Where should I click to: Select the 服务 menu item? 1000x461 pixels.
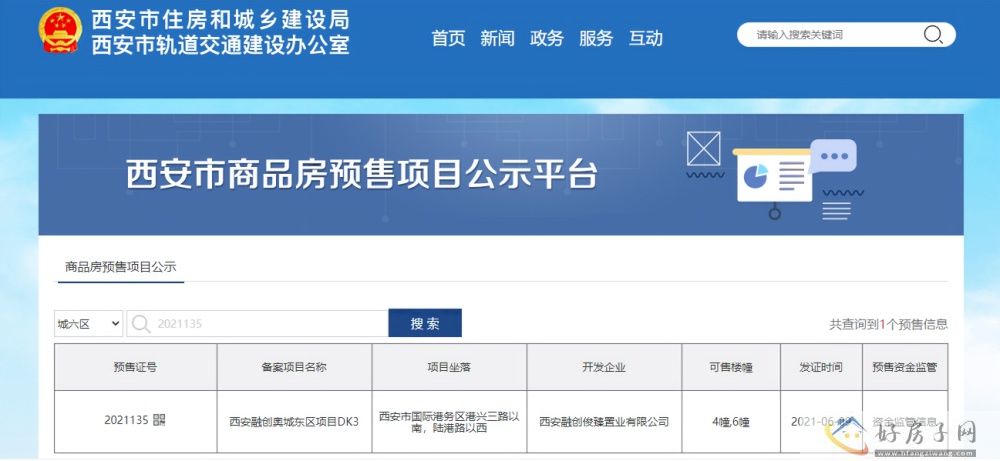click(596, 38)
